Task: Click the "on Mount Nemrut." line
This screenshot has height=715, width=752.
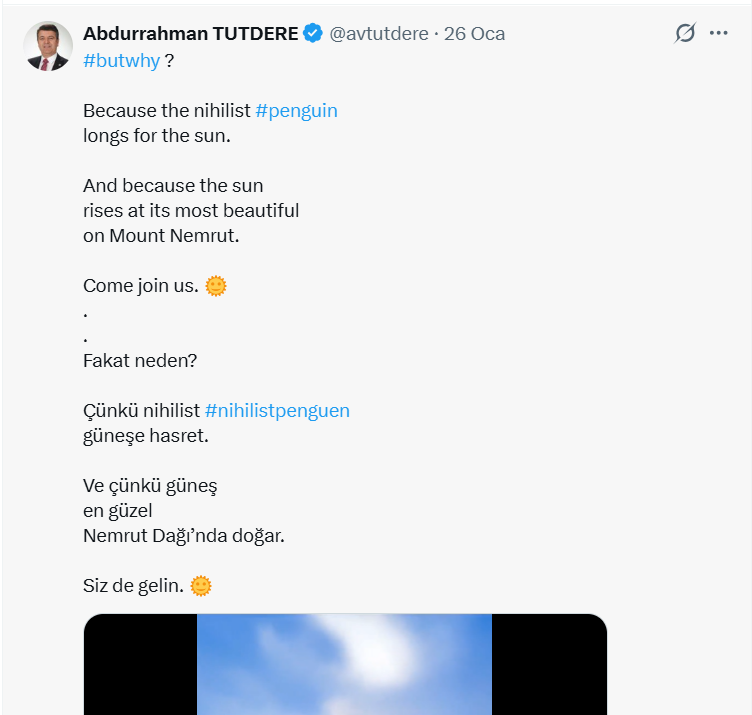Action: coord(161,236)
